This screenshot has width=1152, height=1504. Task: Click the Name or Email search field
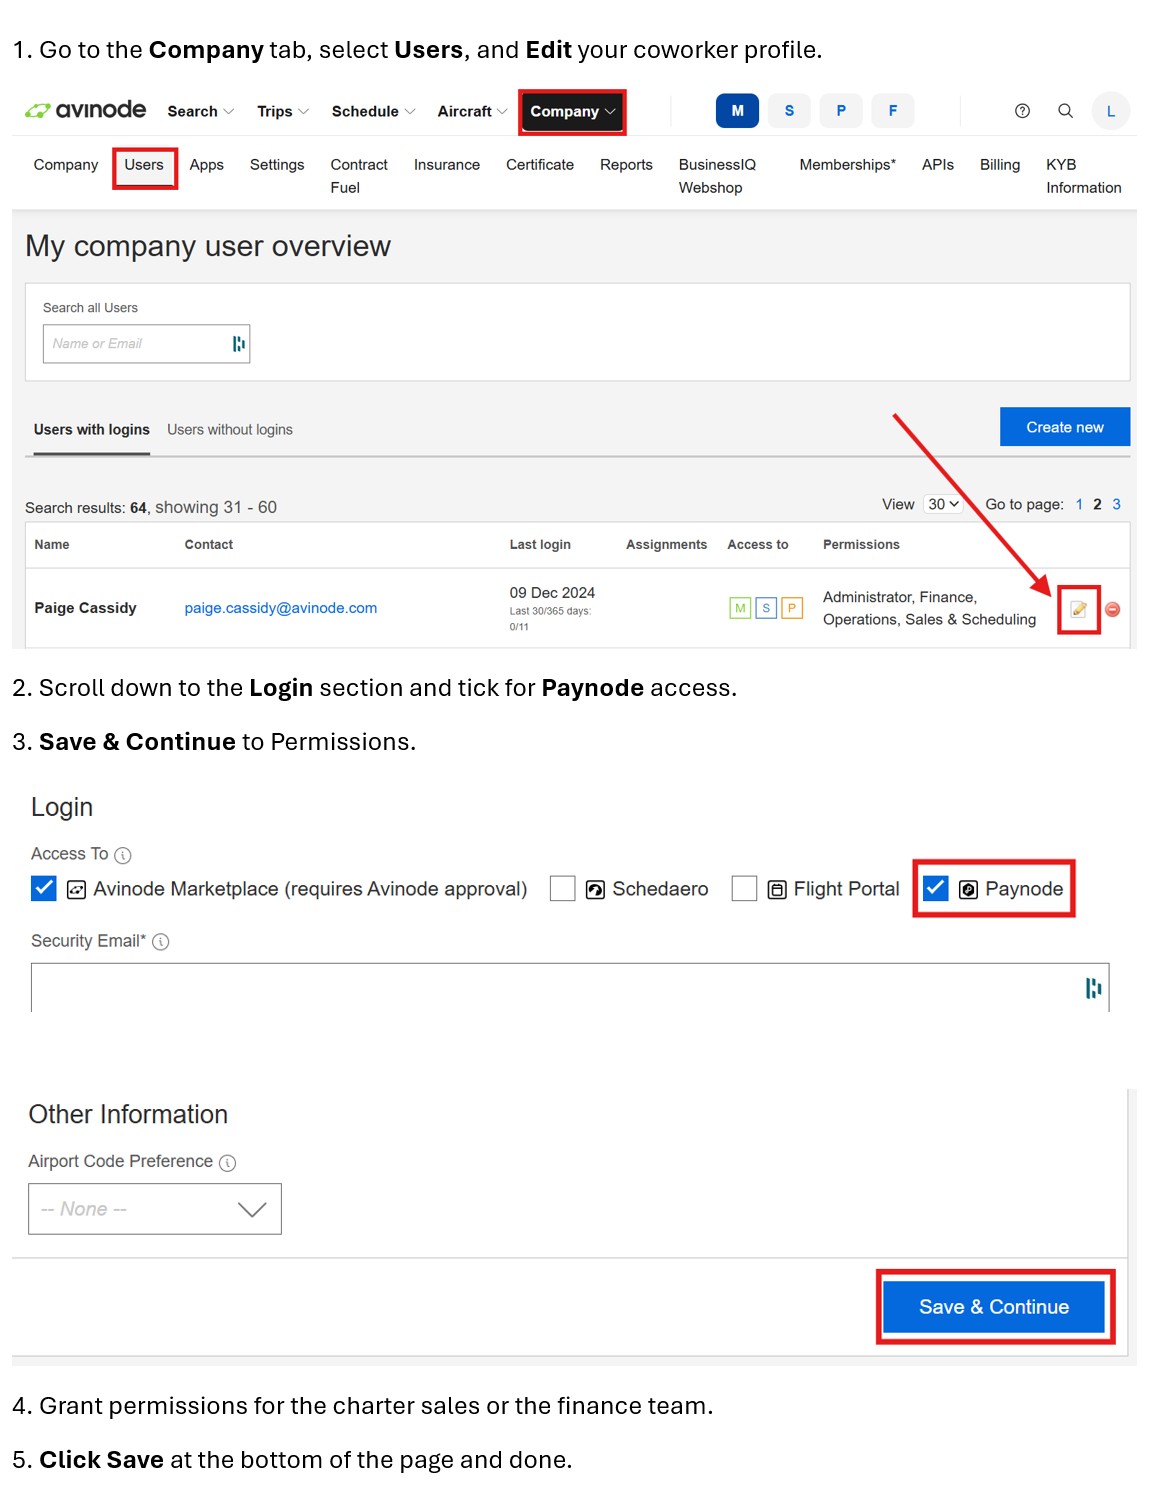[x=146, y=344]
